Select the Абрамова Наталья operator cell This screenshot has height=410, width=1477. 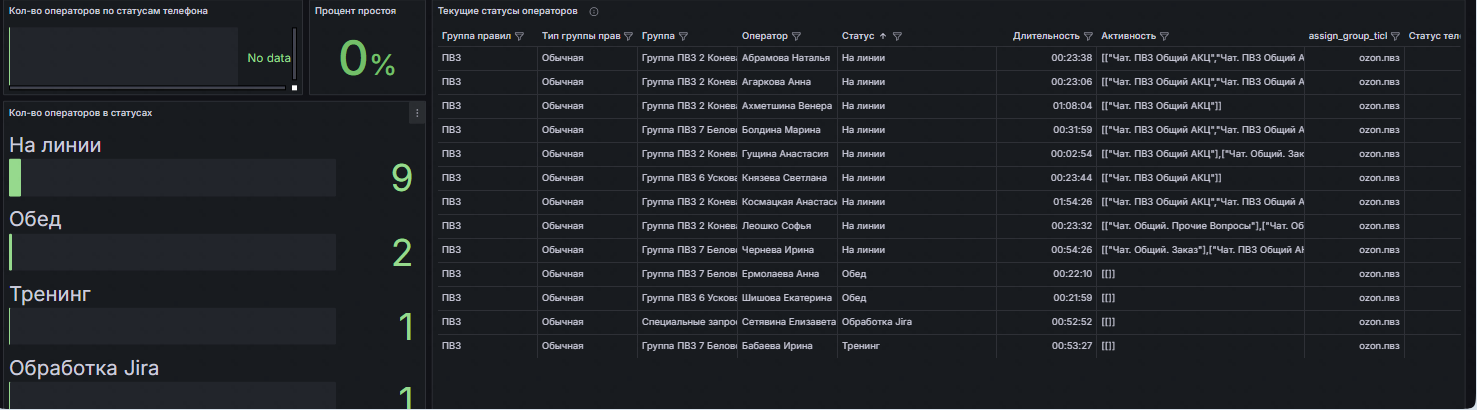pos(786,58)
